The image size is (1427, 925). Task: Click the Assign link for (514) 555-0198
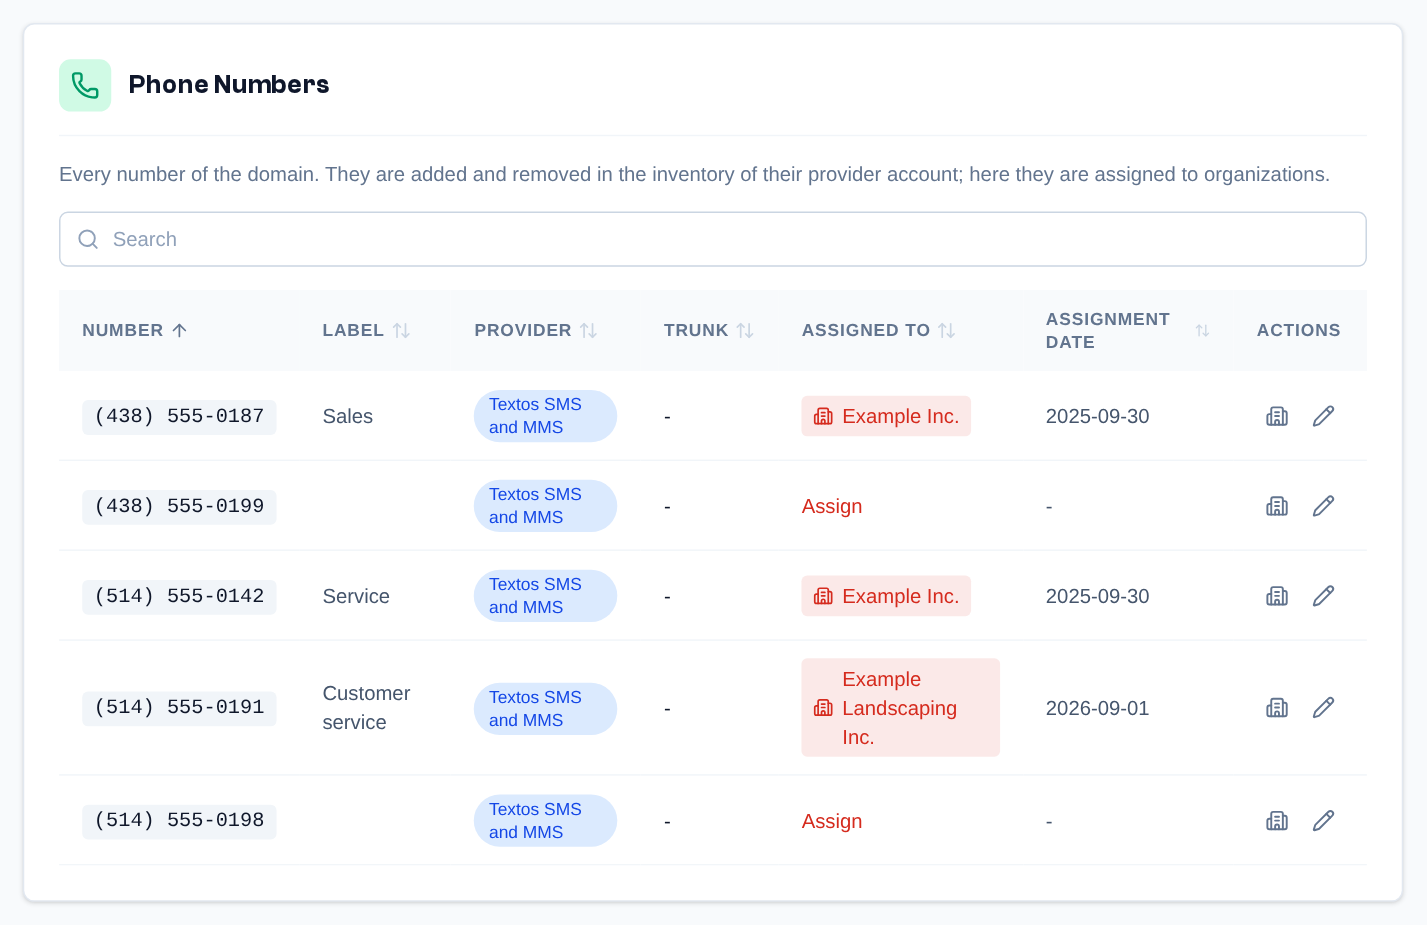click(x=832, y=821)
